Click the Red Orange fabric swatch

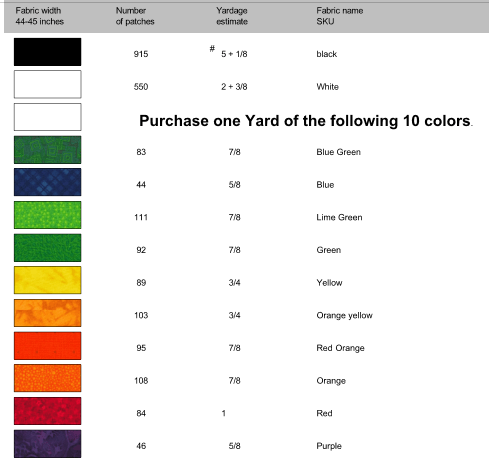pyautogui.click(x=47, y=346)
